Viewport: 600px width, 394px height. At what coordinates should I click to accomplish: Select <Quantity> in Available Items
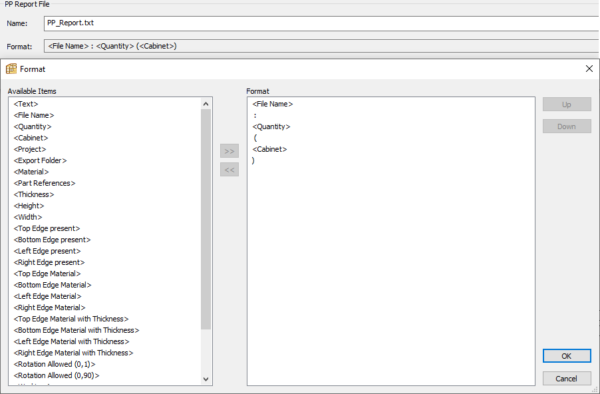click(x=33, y=127)
